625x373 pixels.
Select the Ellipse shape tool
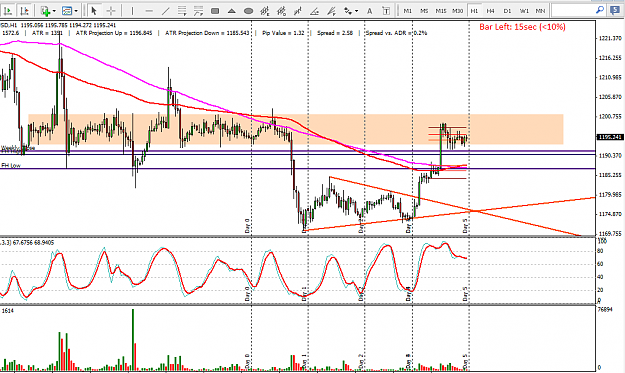click(248, 11)
